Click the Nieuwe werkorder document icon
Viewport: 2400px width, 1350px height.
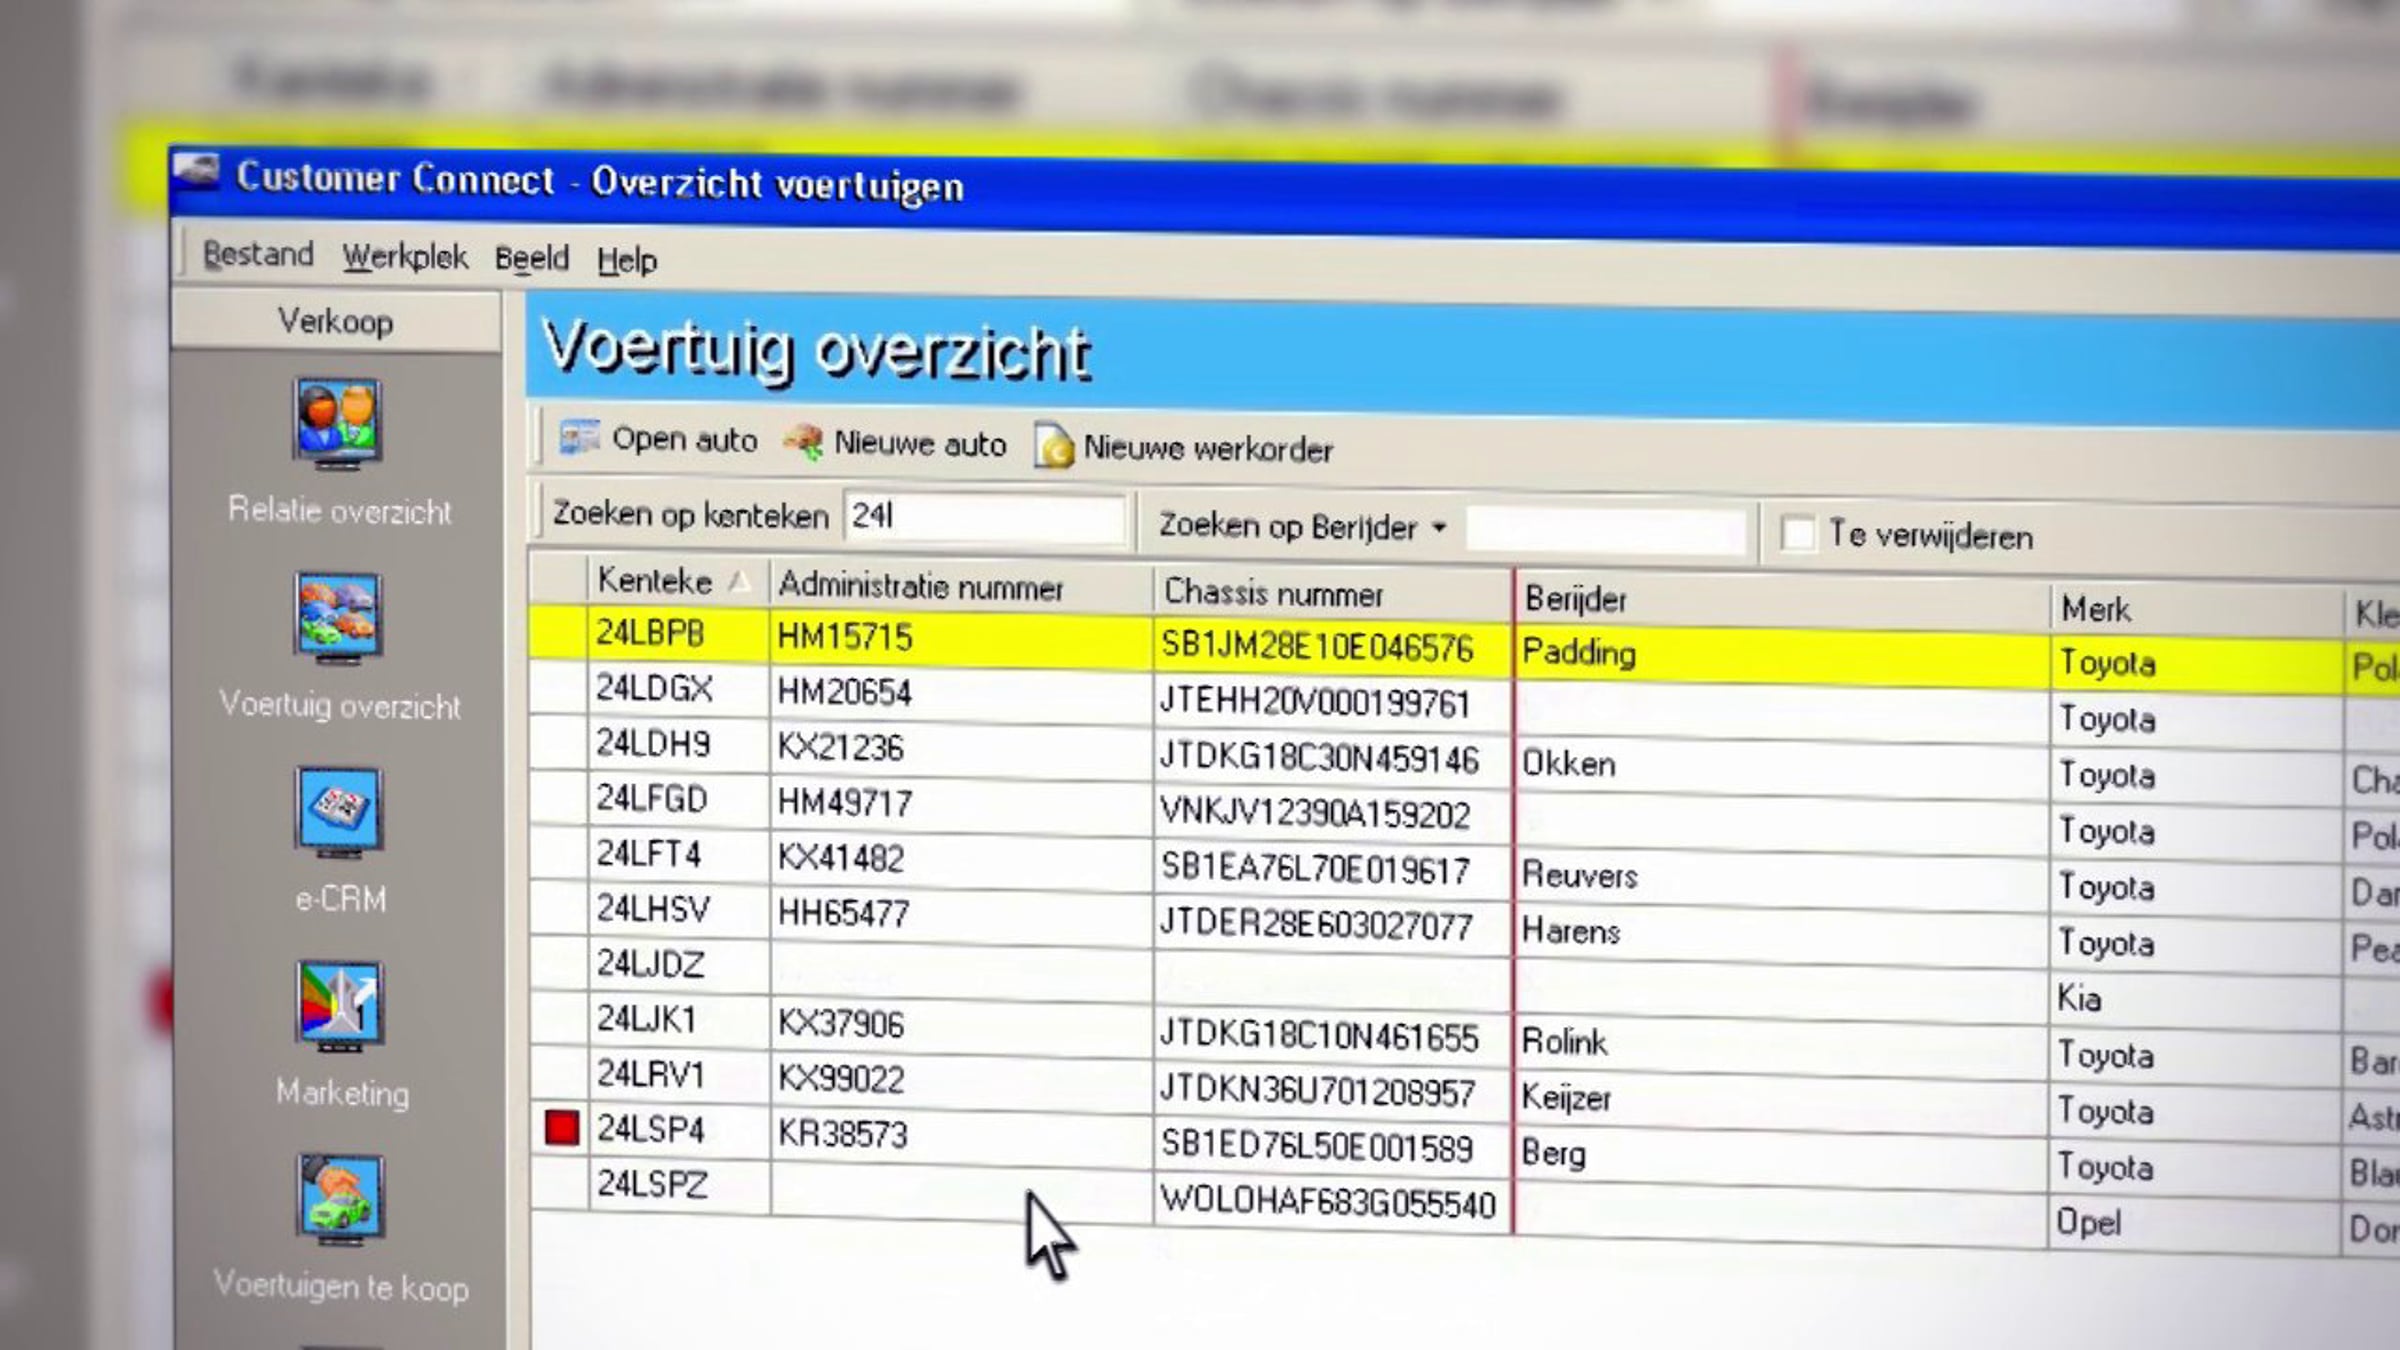tap(1054, 446)
